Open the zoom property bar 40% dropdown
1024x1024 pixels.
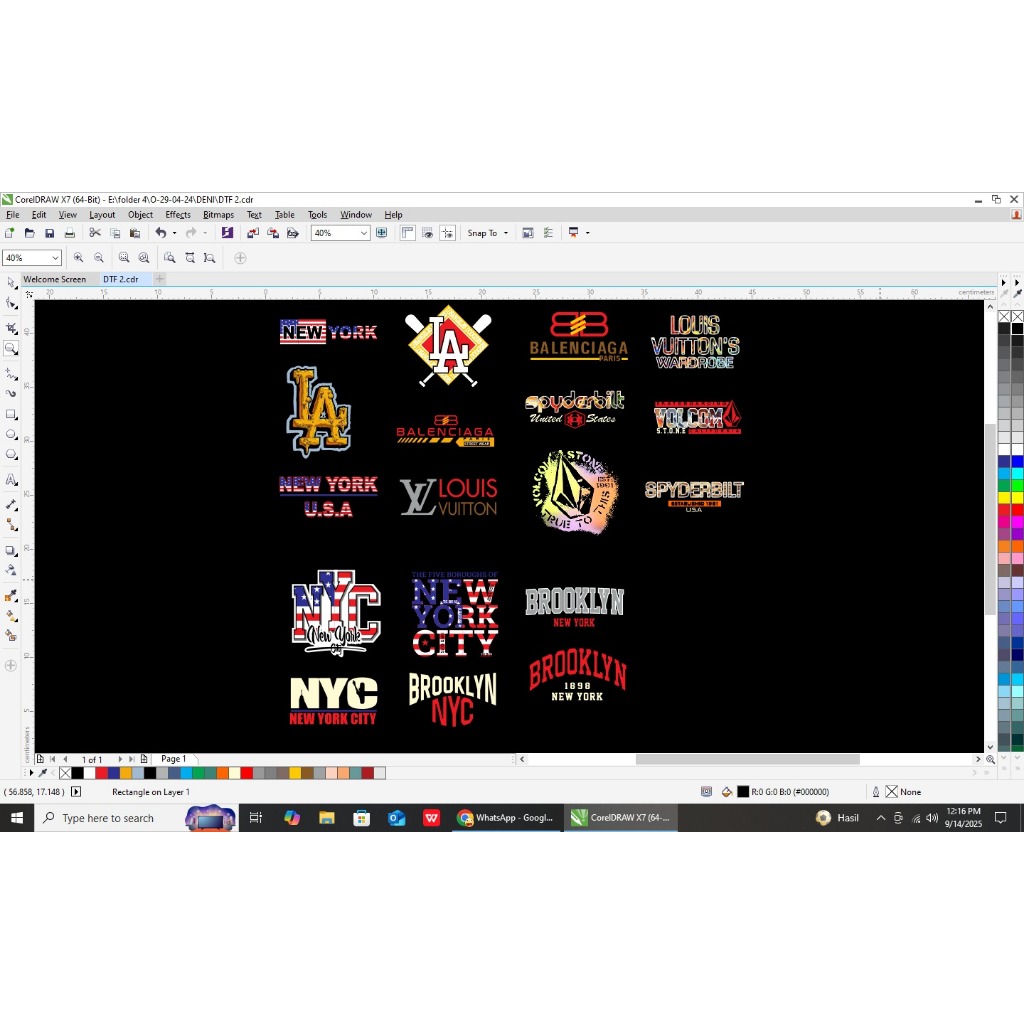56,258
